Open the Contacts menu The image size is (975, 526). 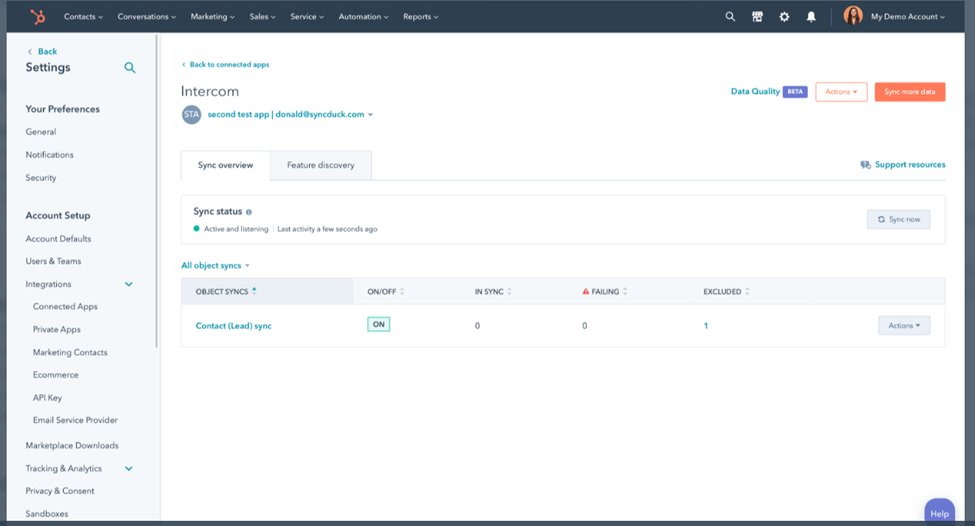[83, 17]
